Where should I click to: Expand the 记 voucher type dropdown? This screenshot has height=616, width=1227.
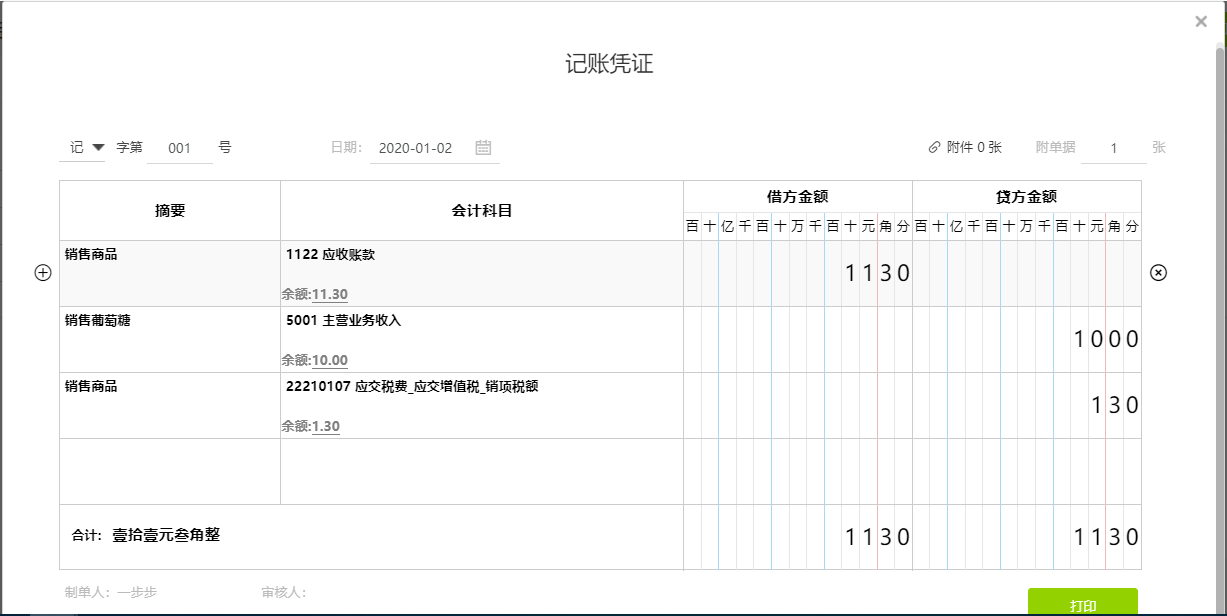coord(97,148)
